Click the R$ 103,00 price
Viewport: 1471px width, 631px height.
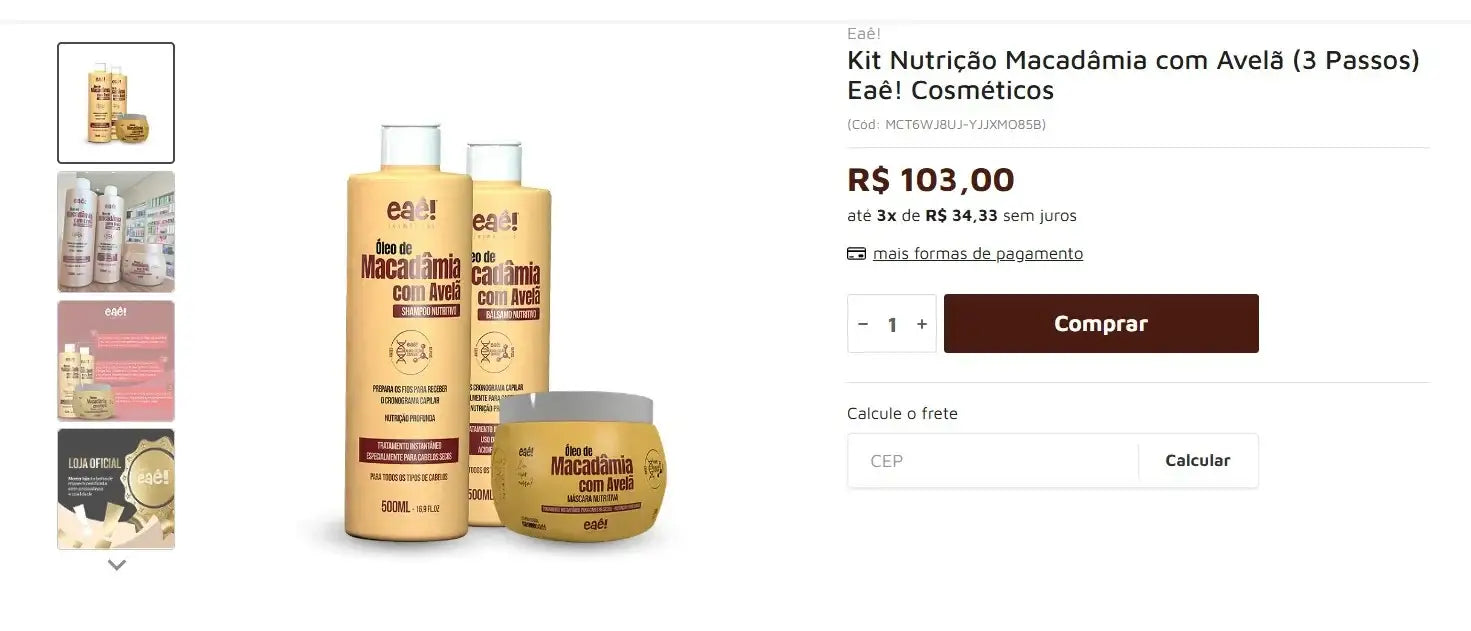931,180
